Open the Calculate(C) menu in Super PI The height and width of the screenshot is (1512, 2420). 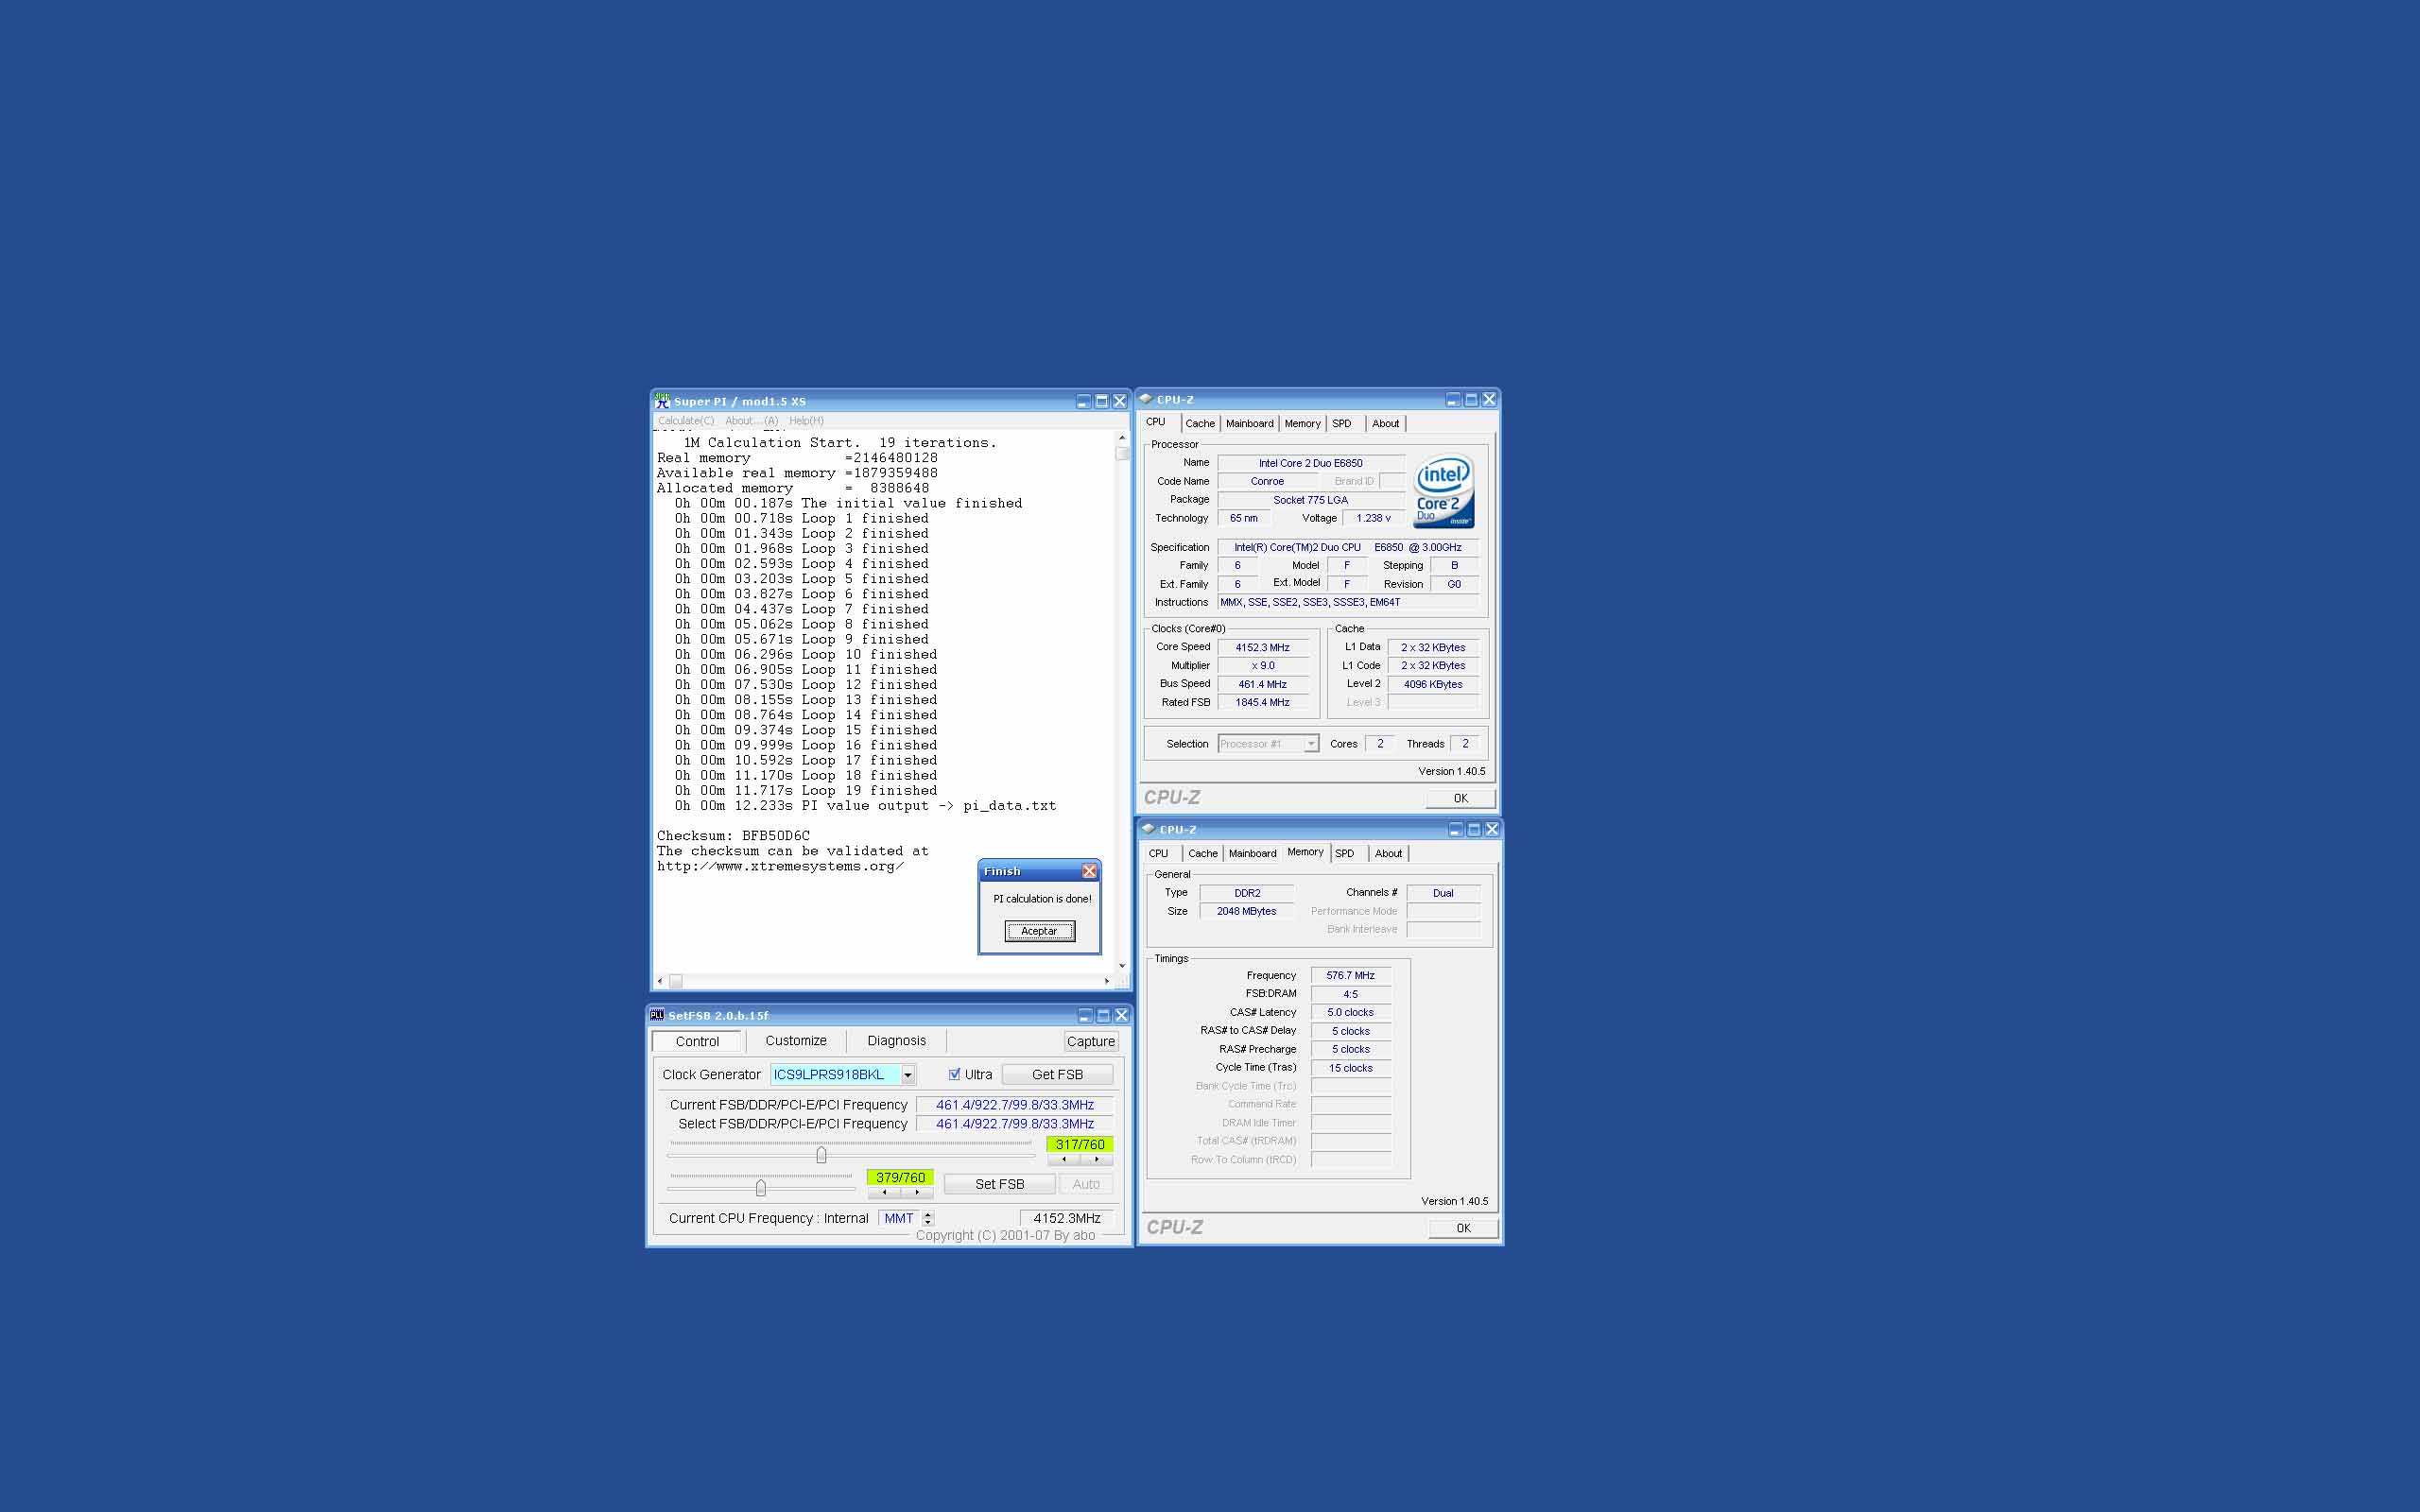pos(686,421)
